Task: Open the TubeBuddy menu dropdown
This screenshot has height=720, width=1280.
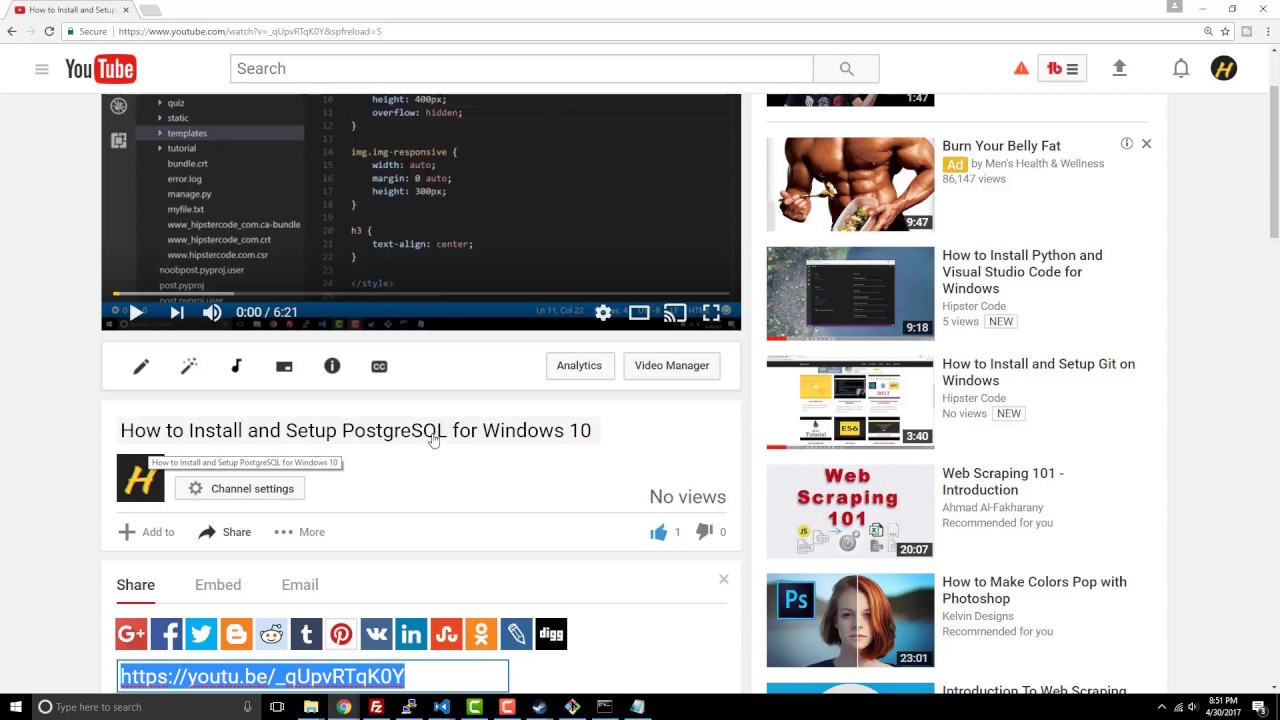Action: point(1062,69)
